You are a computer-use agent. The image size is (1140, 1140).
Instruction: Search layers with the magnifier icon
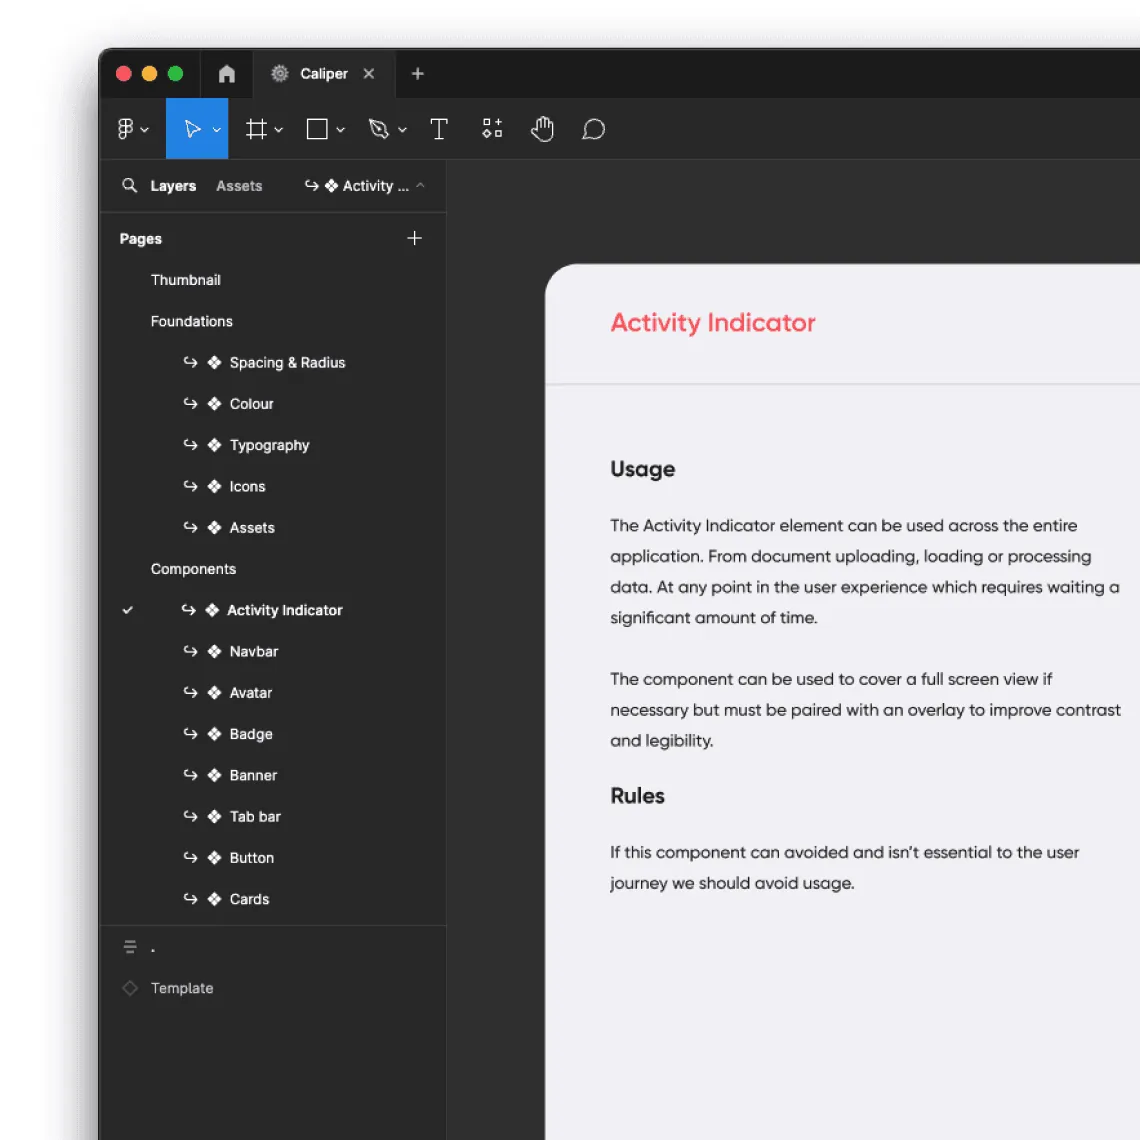[129, 185]
